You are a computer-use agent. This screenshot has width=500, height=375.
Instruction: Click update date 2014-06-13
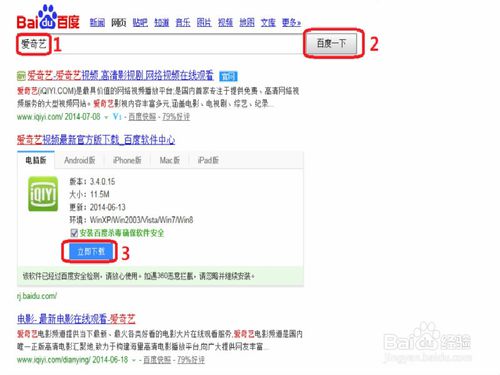tap(108, 207)
